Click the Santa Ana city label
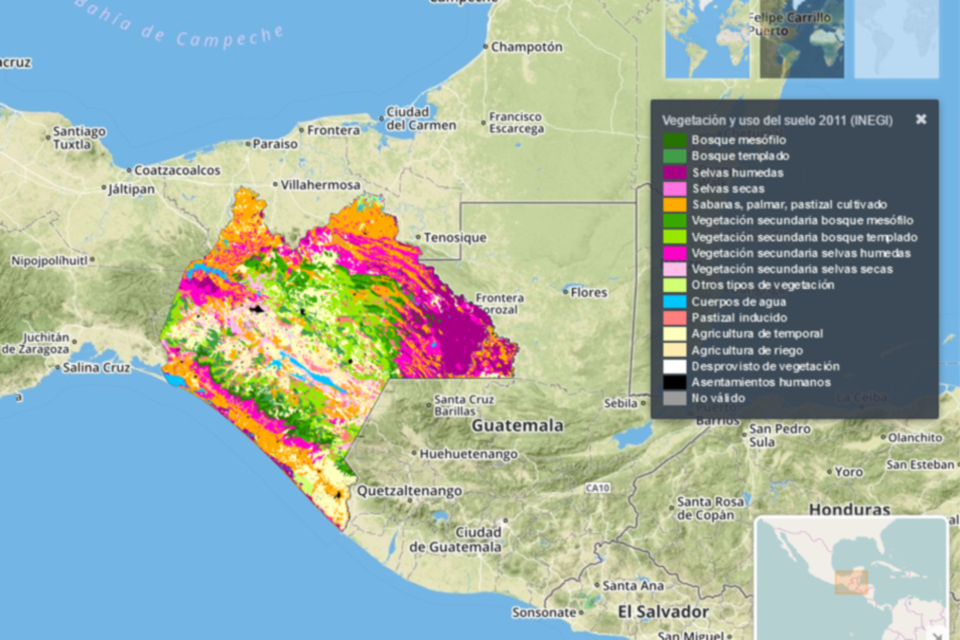 tap(633, 585)
